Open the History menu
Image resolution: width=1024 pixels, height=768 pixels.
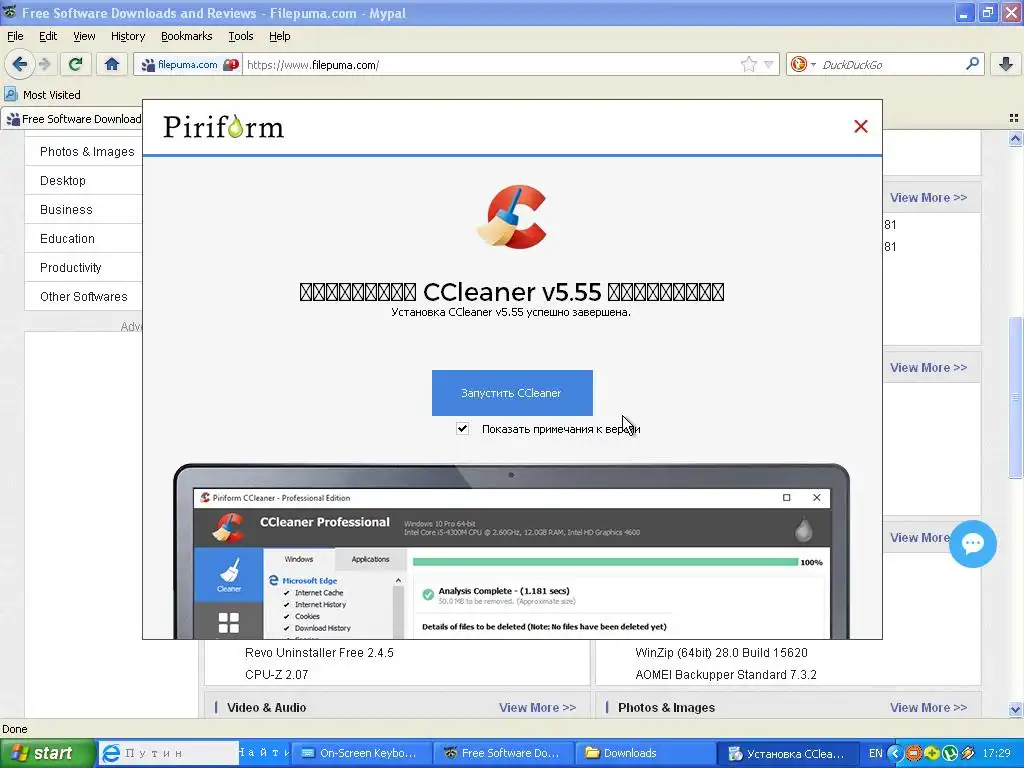(127, 36)
